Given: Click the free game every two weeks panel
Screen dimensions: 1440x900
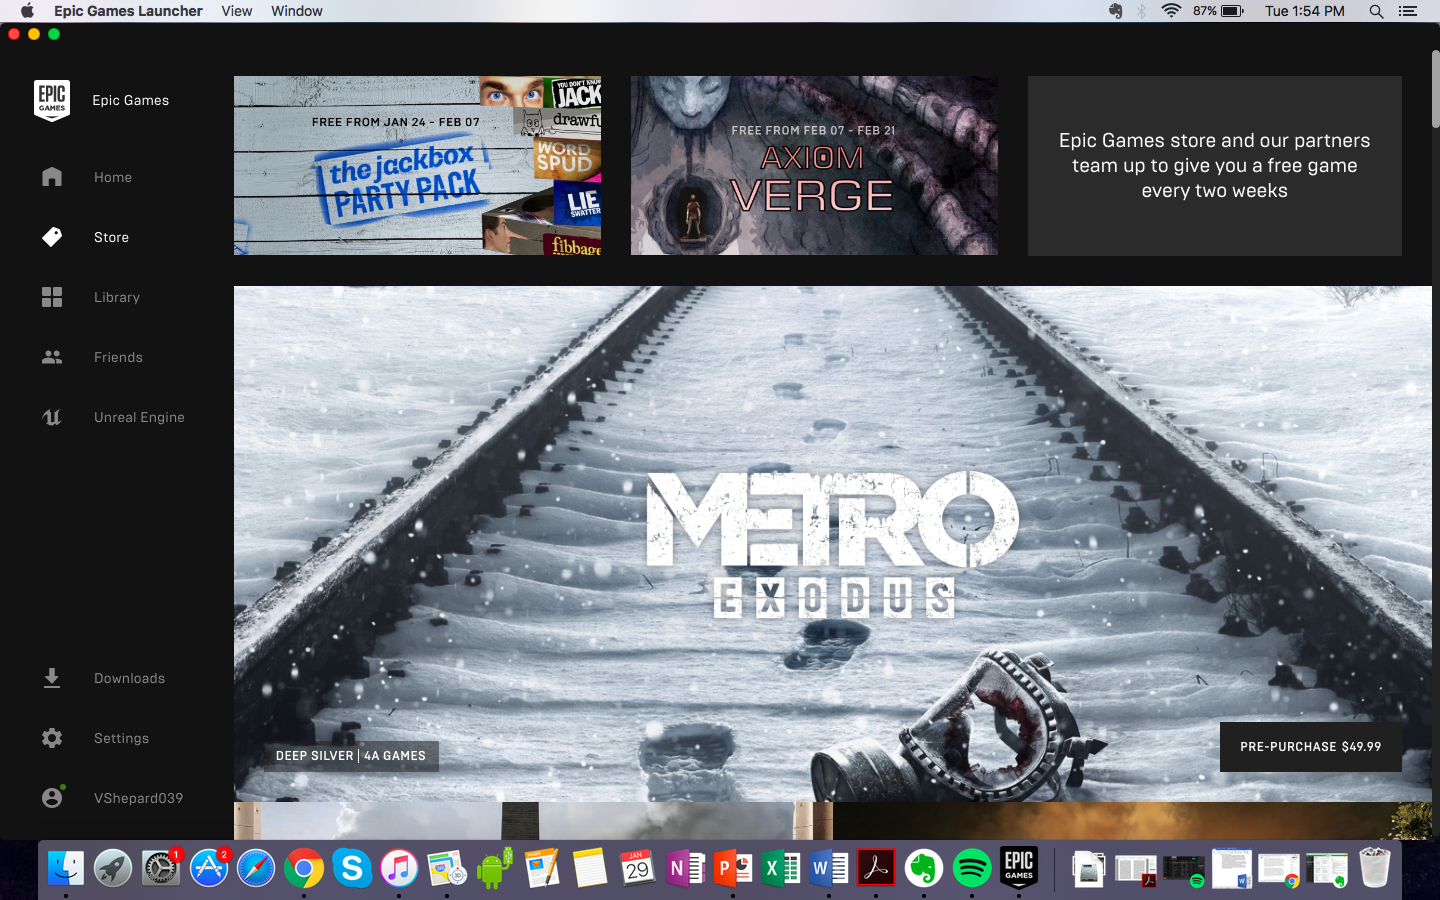Looking at the screenshot, I should tap(1214, 166).
